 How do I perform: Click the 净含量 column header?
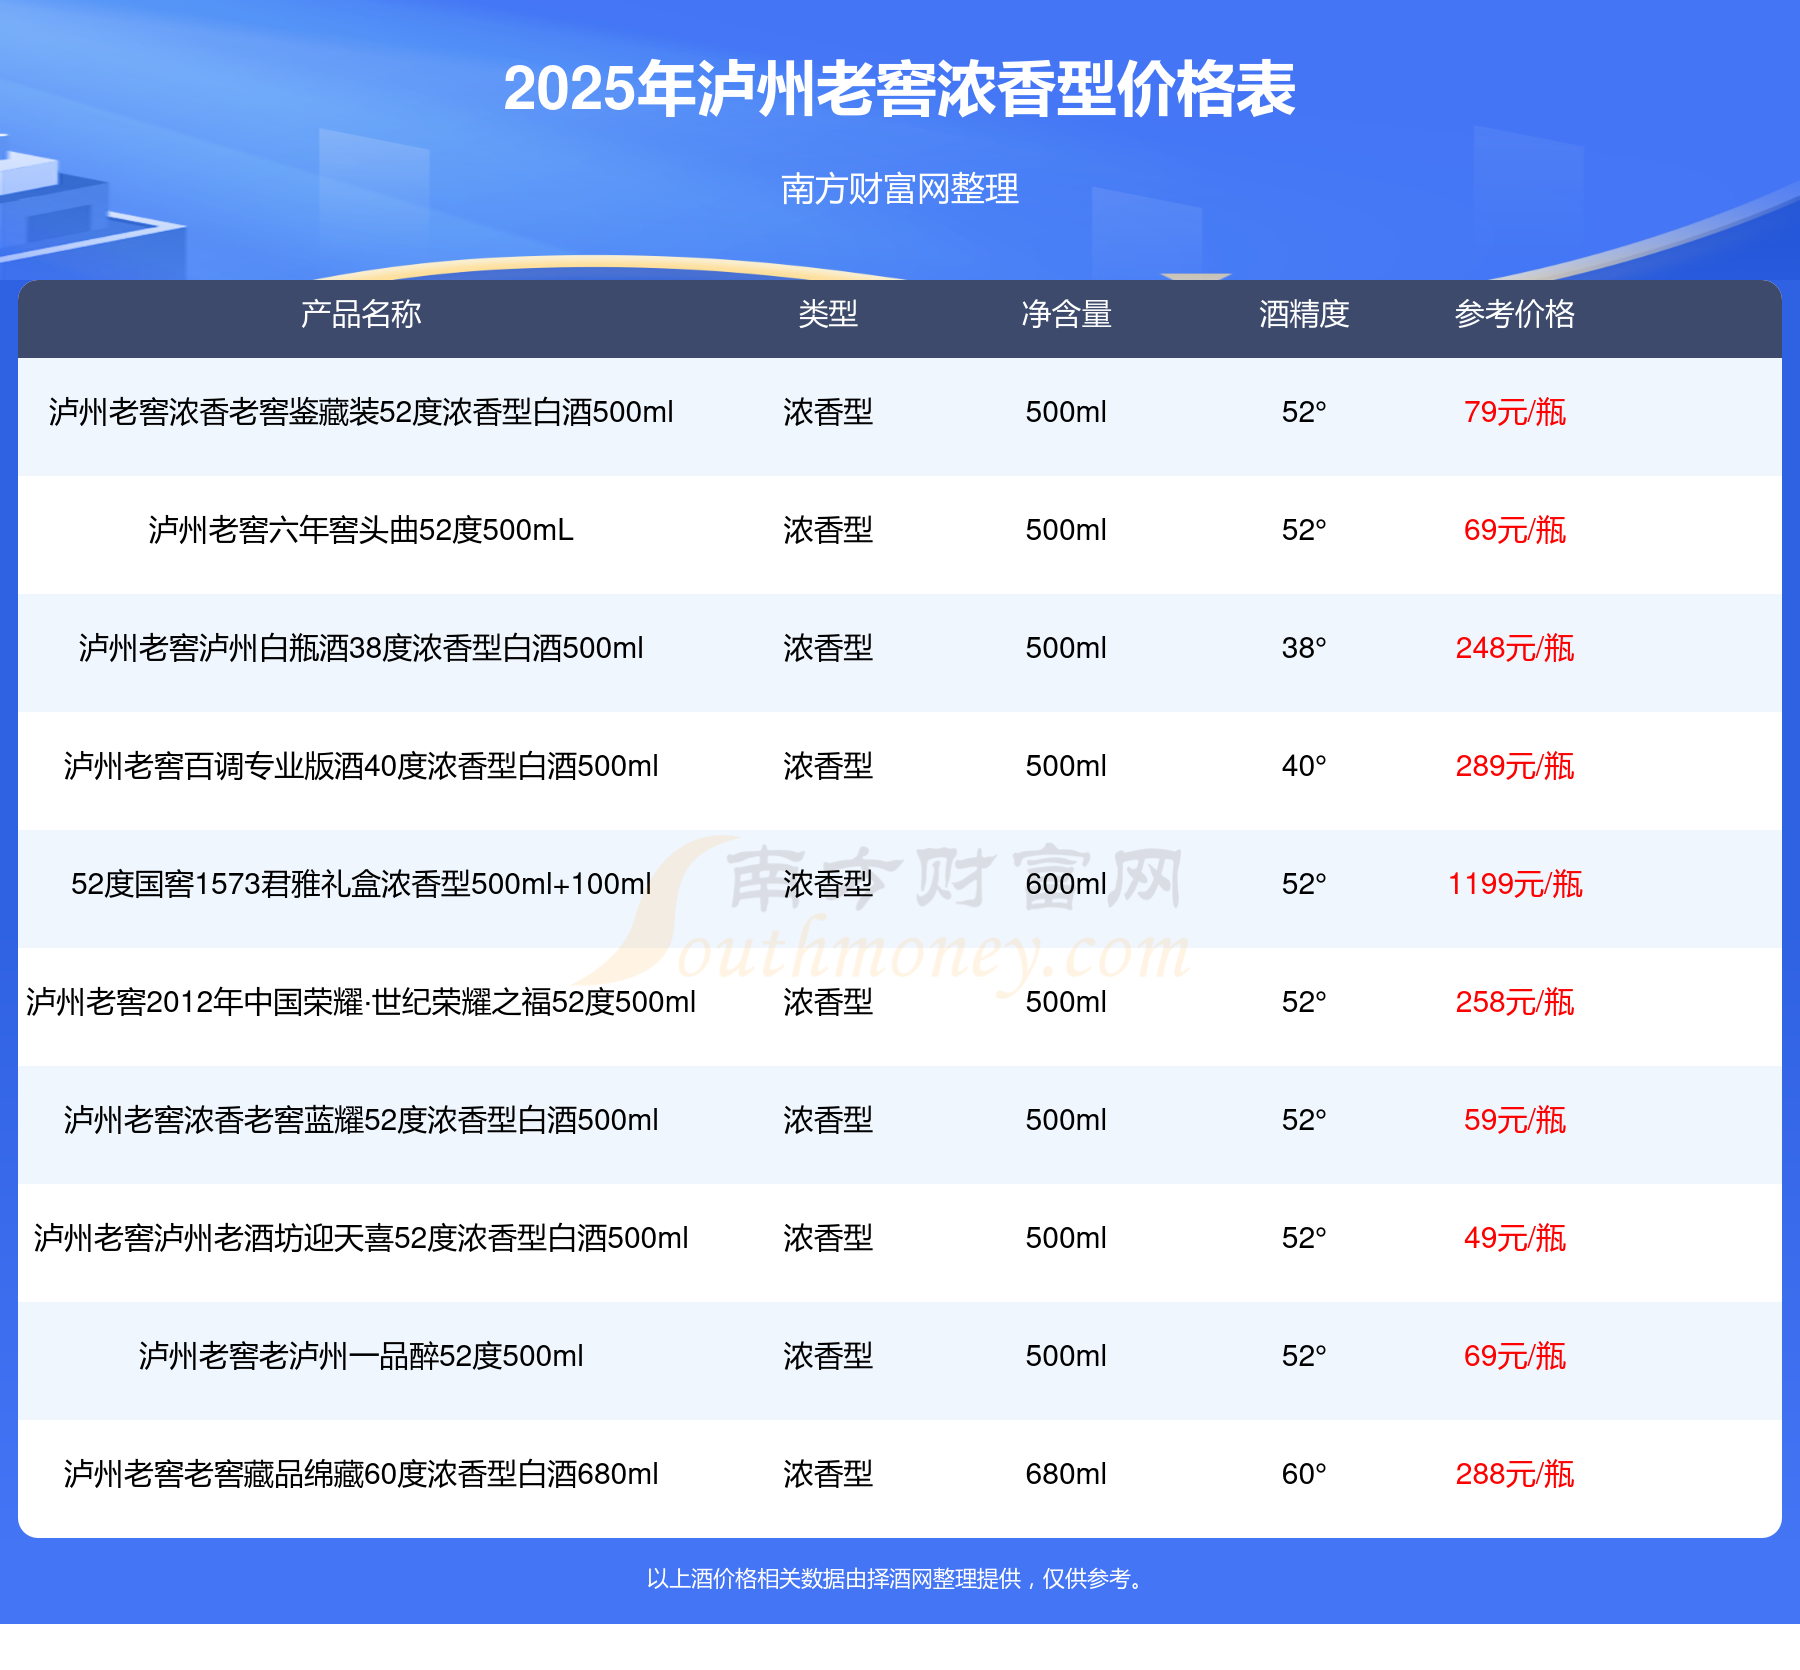coord(1066,314)
